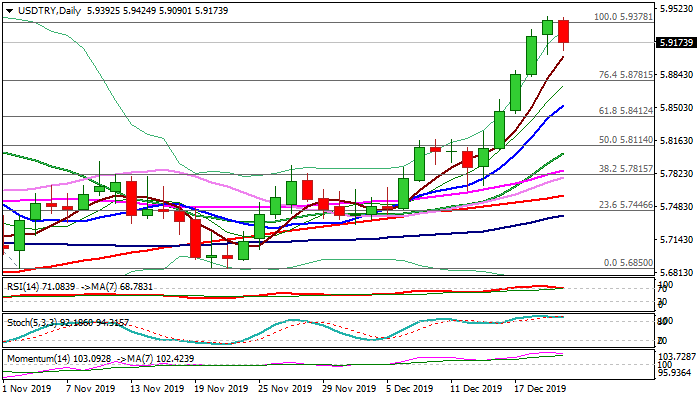Click the Fibonacci label 100.0 5.93781
Image resolution: width=700 pixels, height=400 pixels.
coord(623,17)
